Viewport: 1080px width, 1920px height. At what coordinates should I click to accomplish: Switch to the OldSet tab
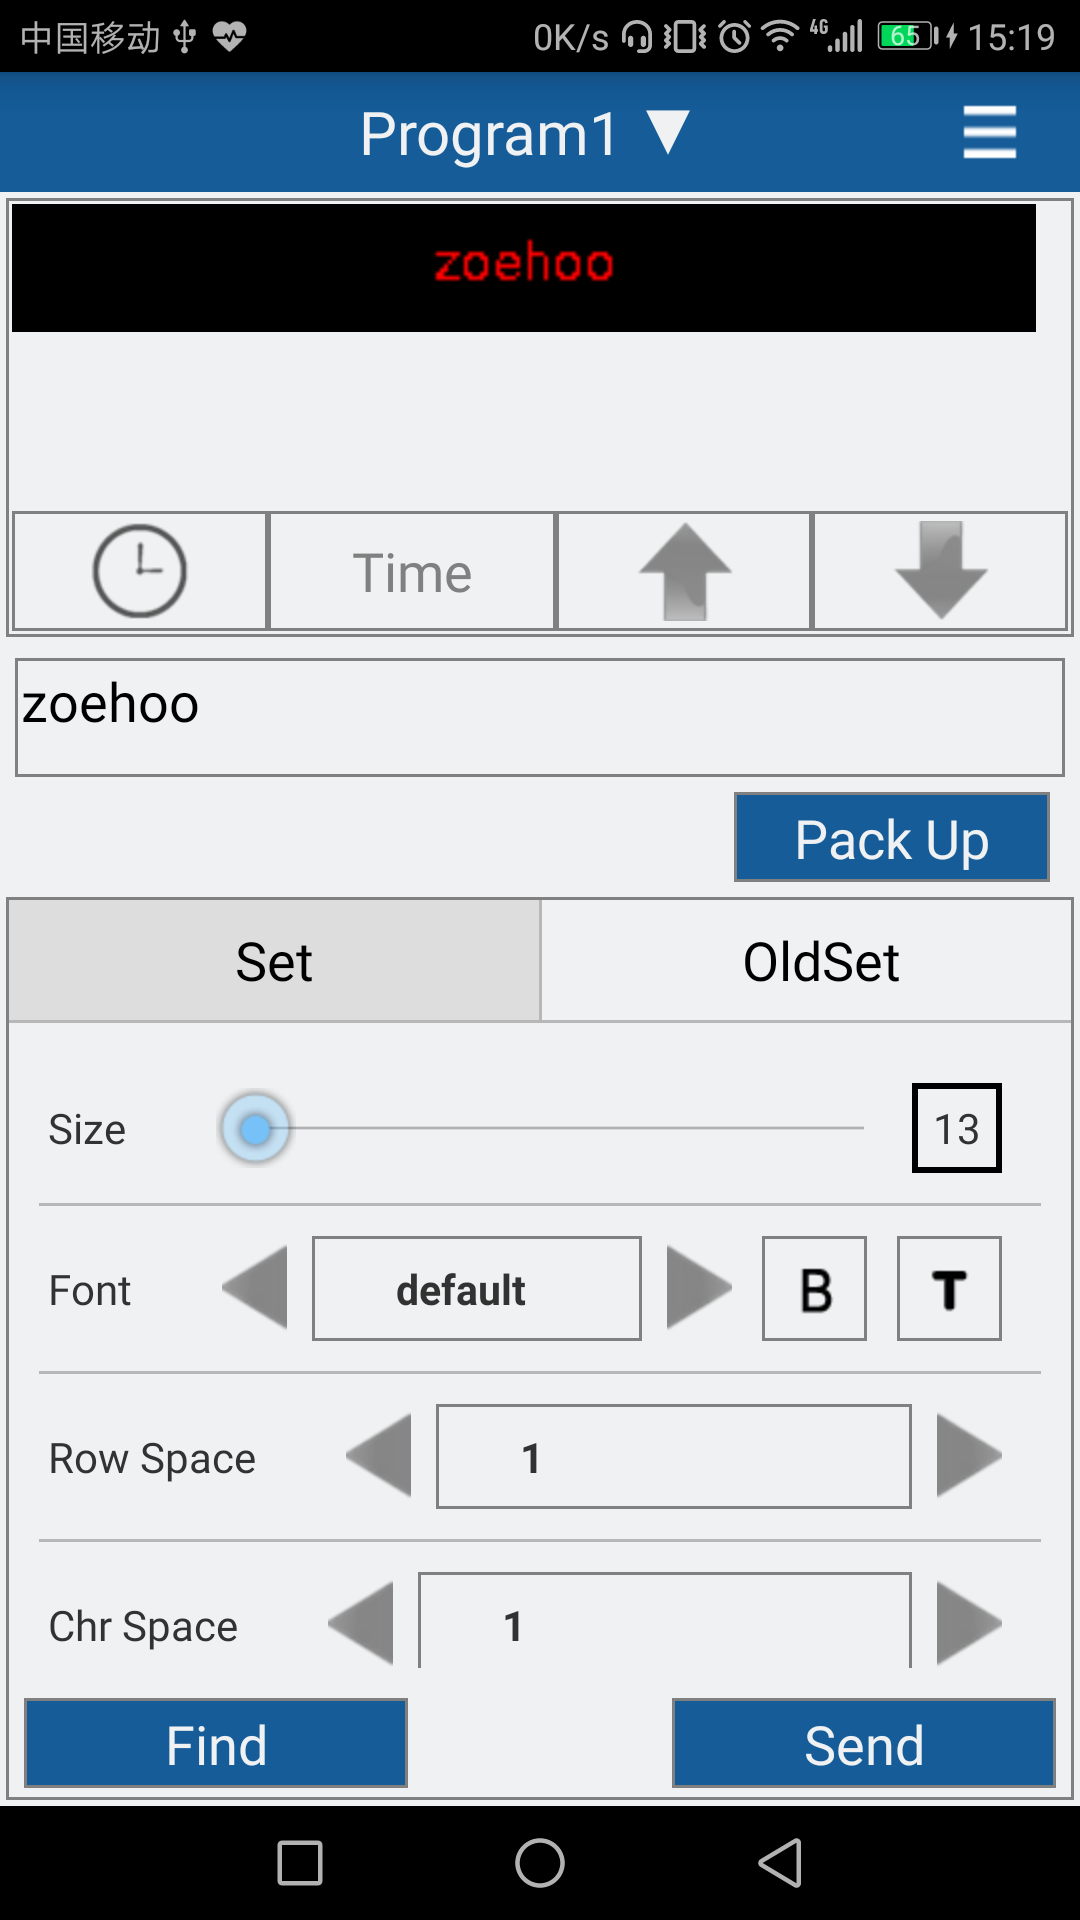(820, 961)
